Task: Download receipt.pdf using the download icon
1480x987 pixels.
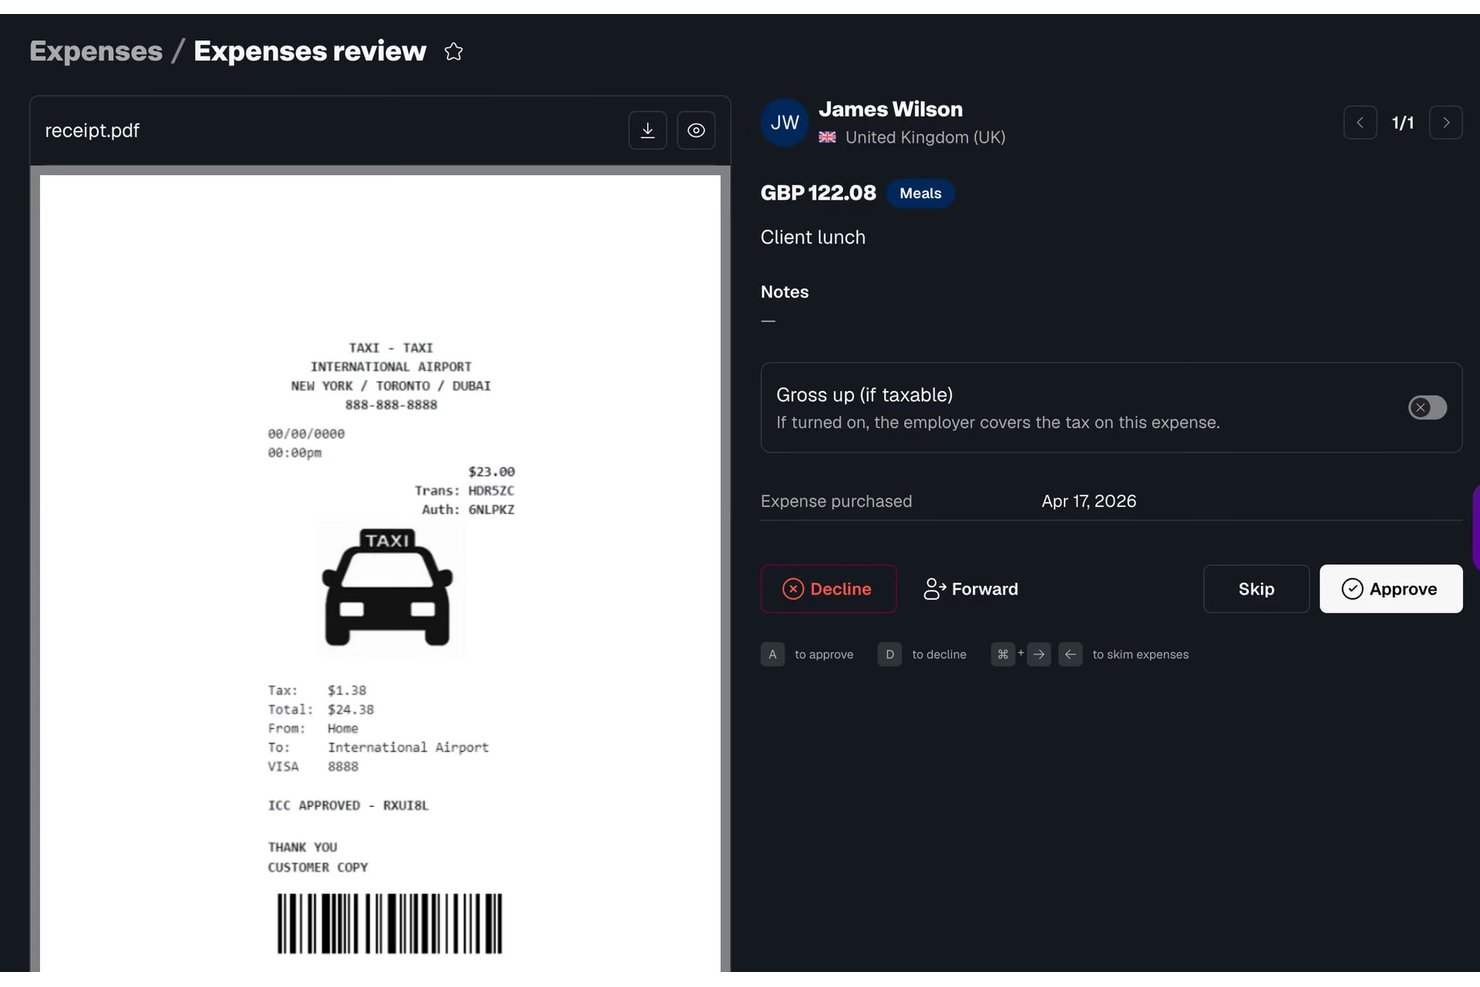Action: (x=648, y=130)
